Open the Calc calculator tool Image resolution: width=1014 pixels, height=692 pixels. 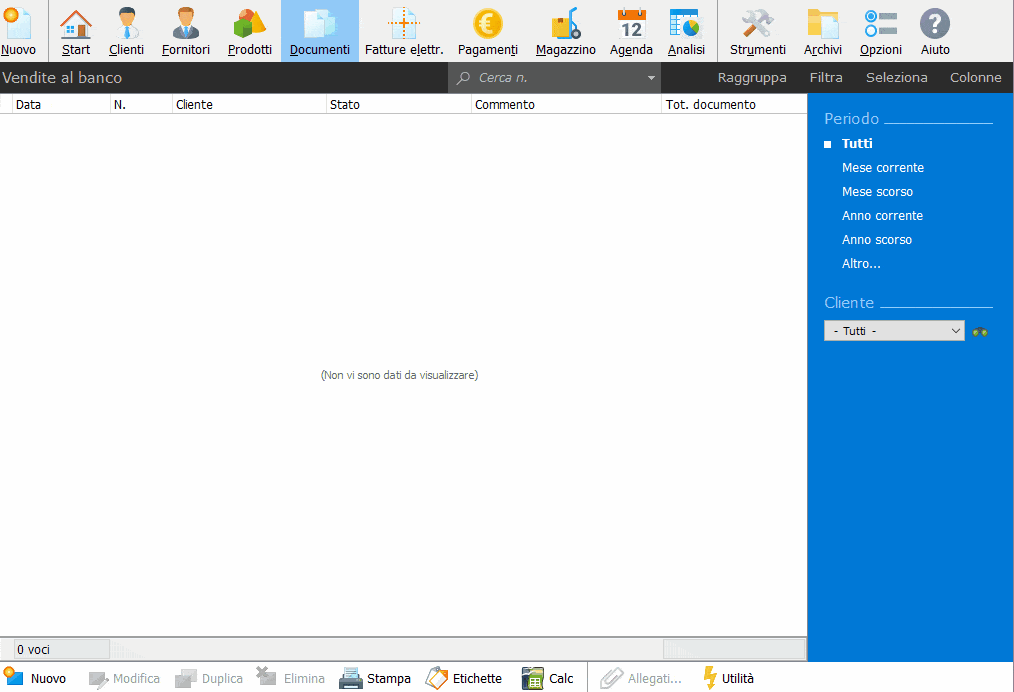(x=548, y=678)
